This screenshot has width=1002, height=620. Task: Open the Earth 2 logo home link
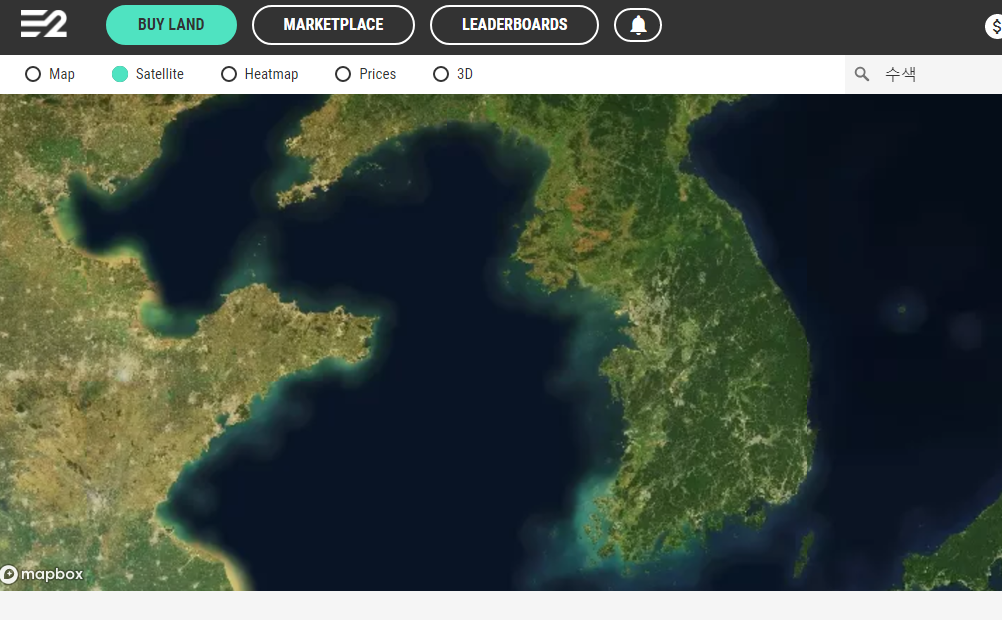pyautogui.click(x=43, y=24)
